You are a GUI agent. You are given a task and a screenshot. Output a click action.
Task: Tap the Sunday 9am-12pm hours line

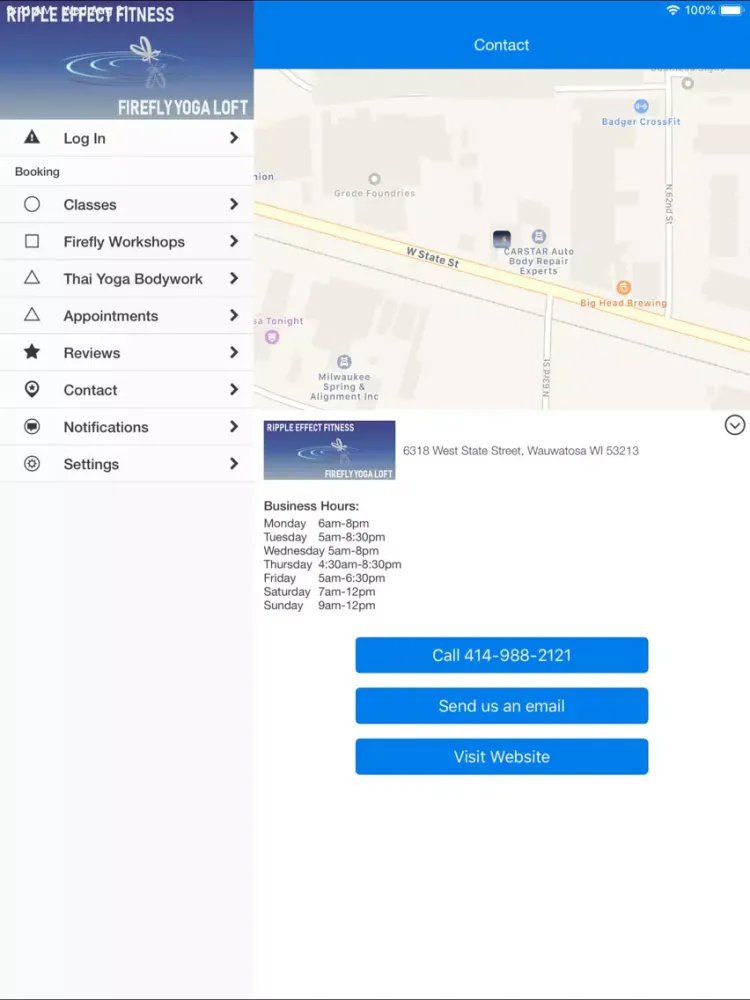(320, 605)
